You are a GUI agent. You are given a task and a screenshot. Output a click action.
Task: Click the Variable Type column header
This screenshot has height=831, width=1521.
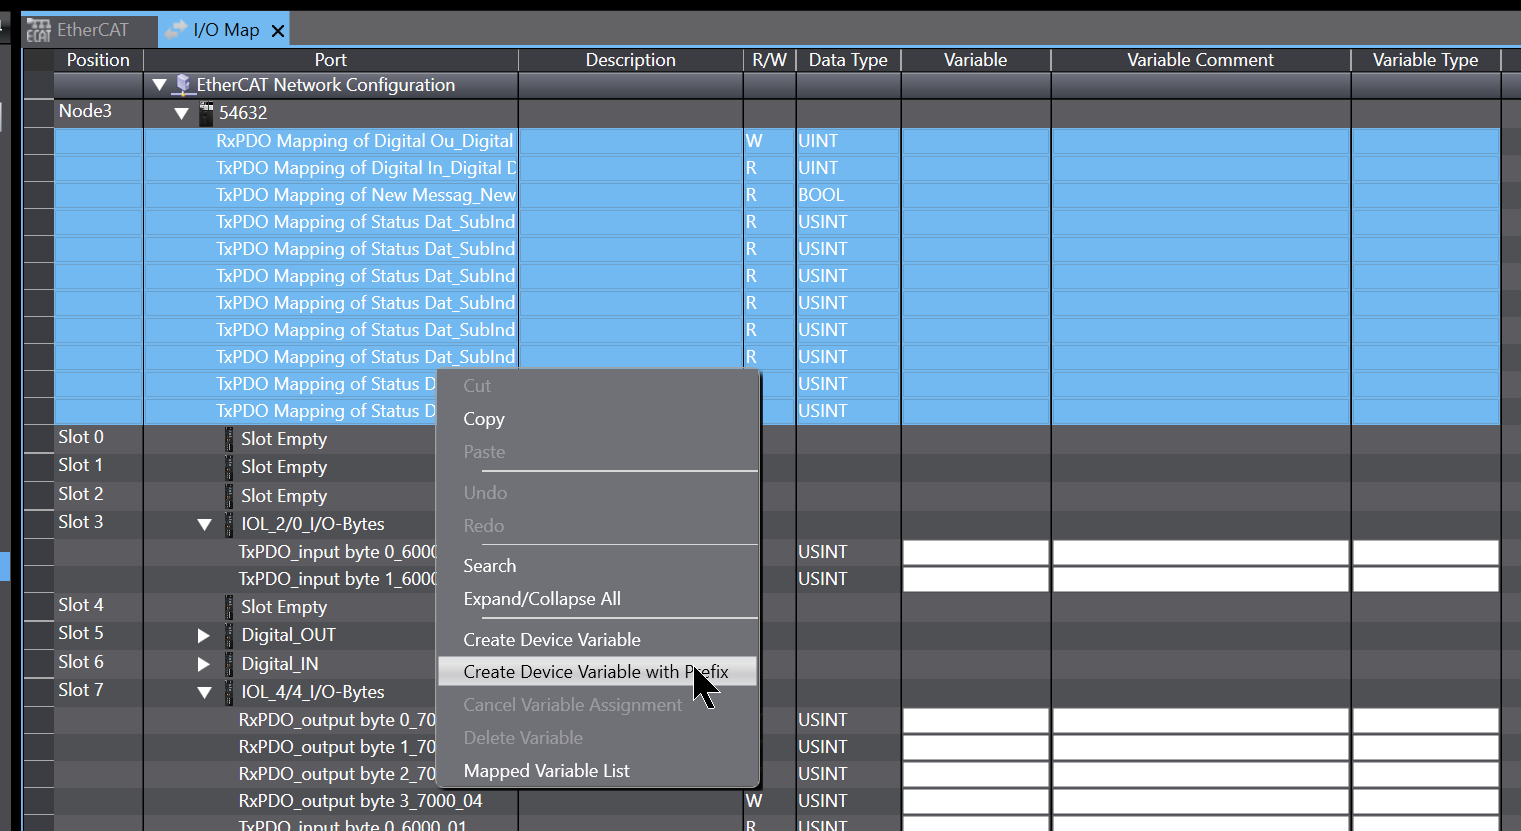click(1426, 60)
